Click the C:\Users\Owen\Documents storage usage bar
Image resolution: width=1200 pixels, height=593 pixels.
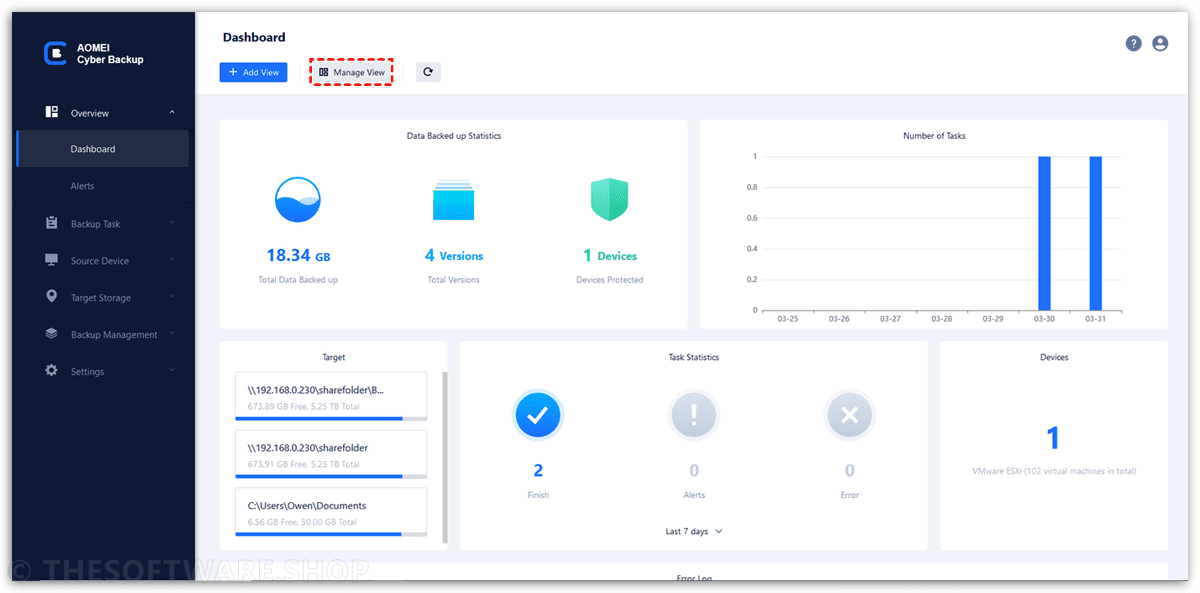[331, 534]
